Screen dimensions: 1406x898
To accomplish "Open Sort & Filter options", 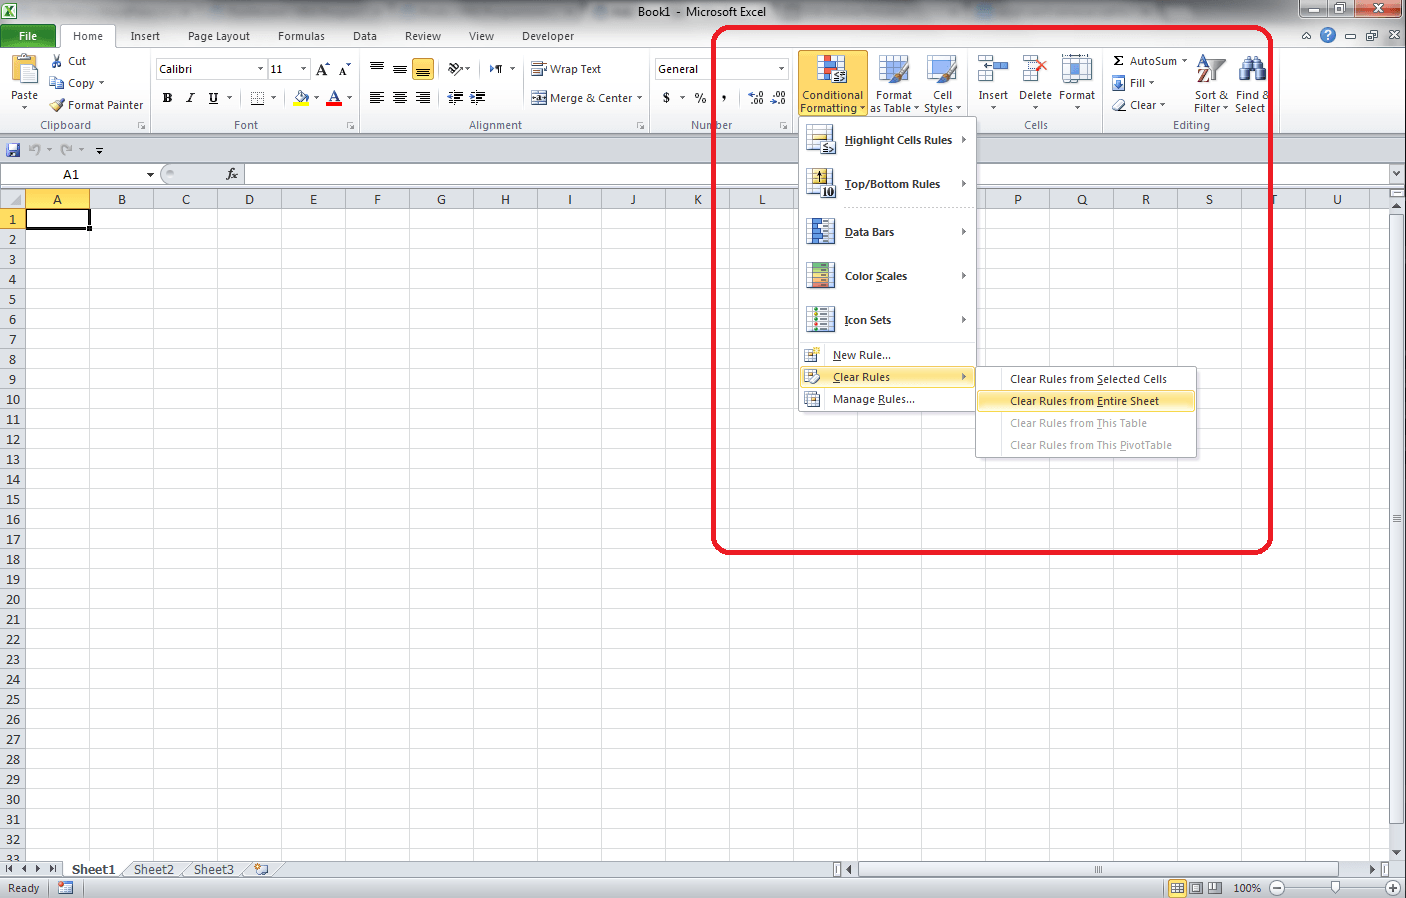I will 1210,84.
